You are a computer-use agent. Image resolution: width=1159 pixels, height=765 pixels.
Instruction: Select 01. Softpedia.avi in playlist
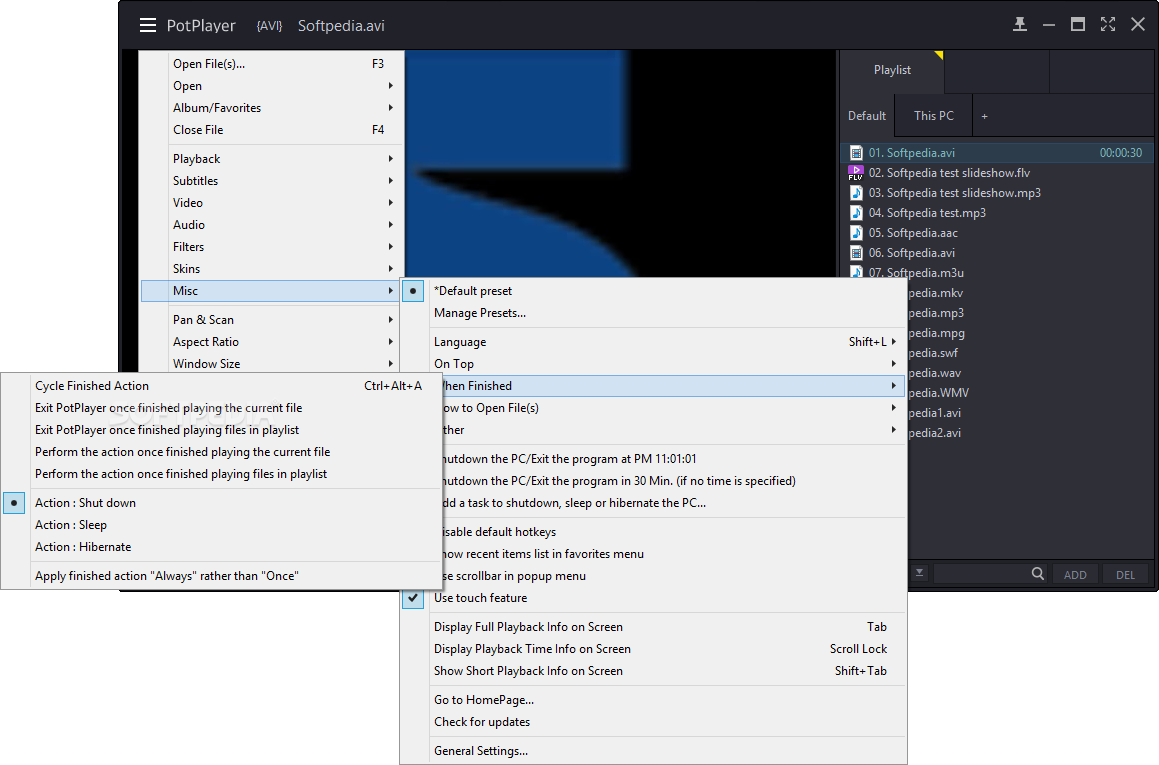(997, 153)
